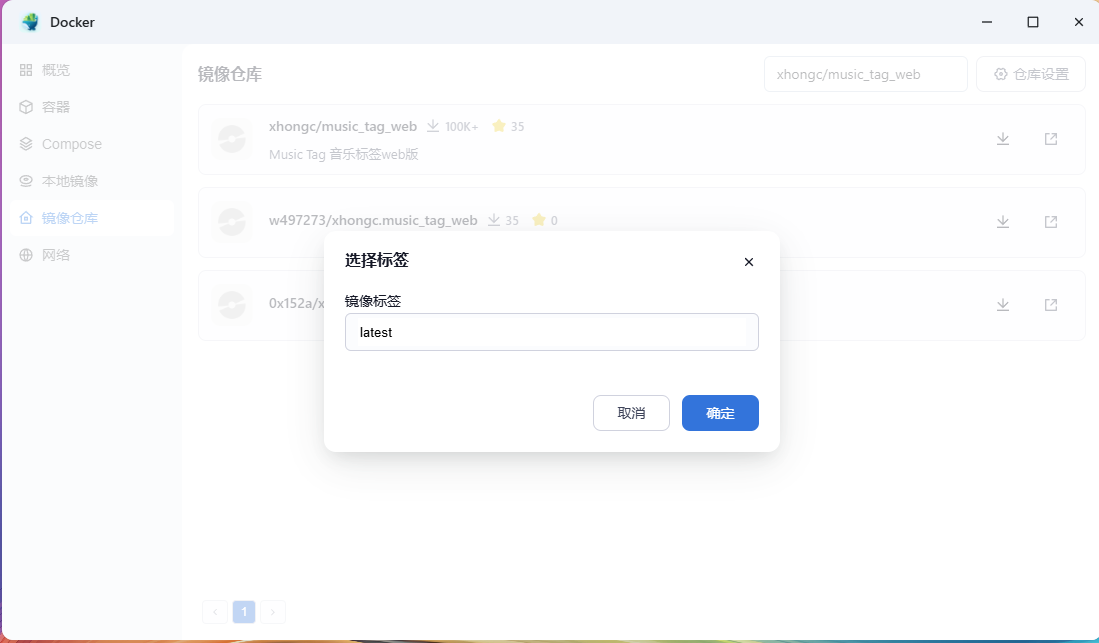The width and height of the screenshot is (1099, 643).
Task: Edit the 镜像标签 tag field
Action: point(552,332)
